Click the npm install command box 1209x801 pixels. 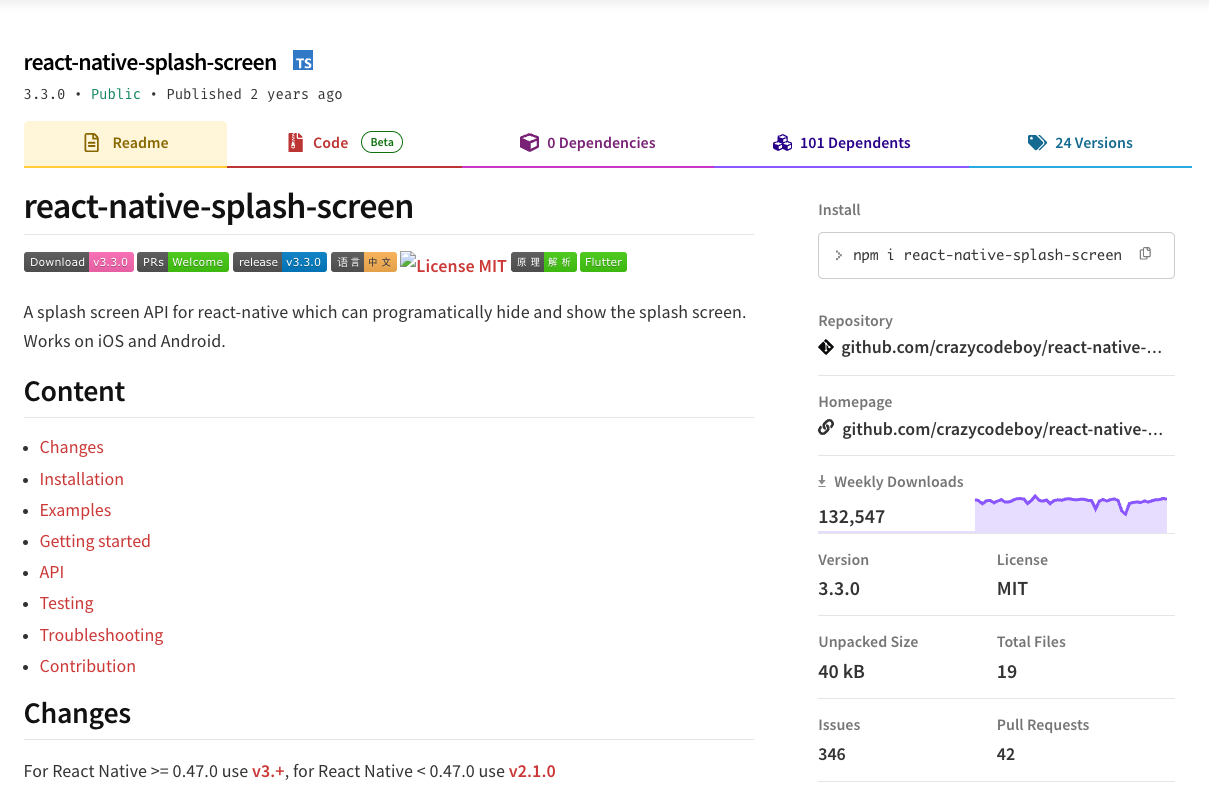(996, 255)
